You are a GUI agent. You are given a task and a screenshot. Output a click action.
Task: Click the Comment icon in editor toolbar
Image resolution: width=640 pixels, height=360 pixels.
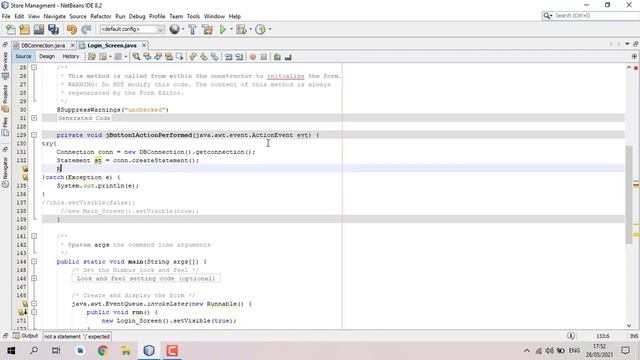click(277, 57)
